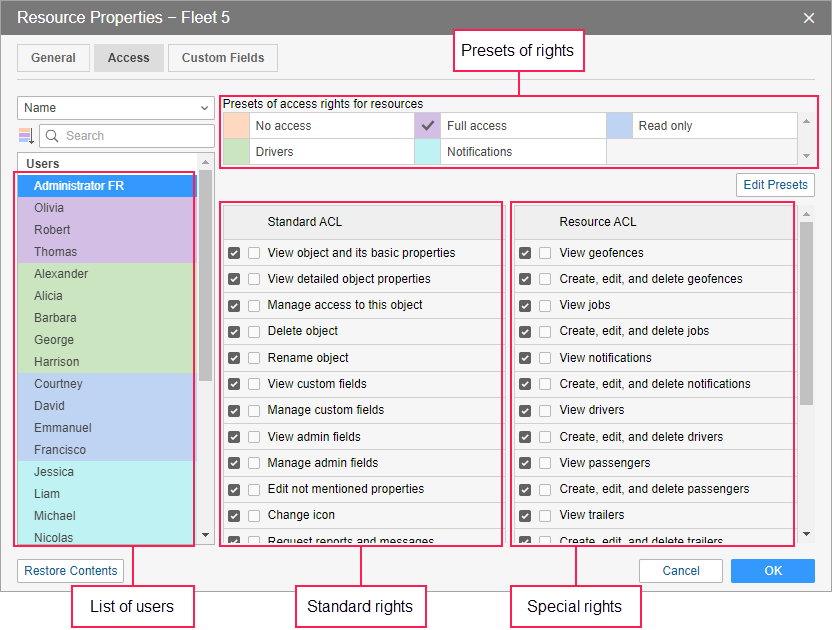Click the search magnifier icon
This screenshot has height=630, width=832.
click(53, 136)
